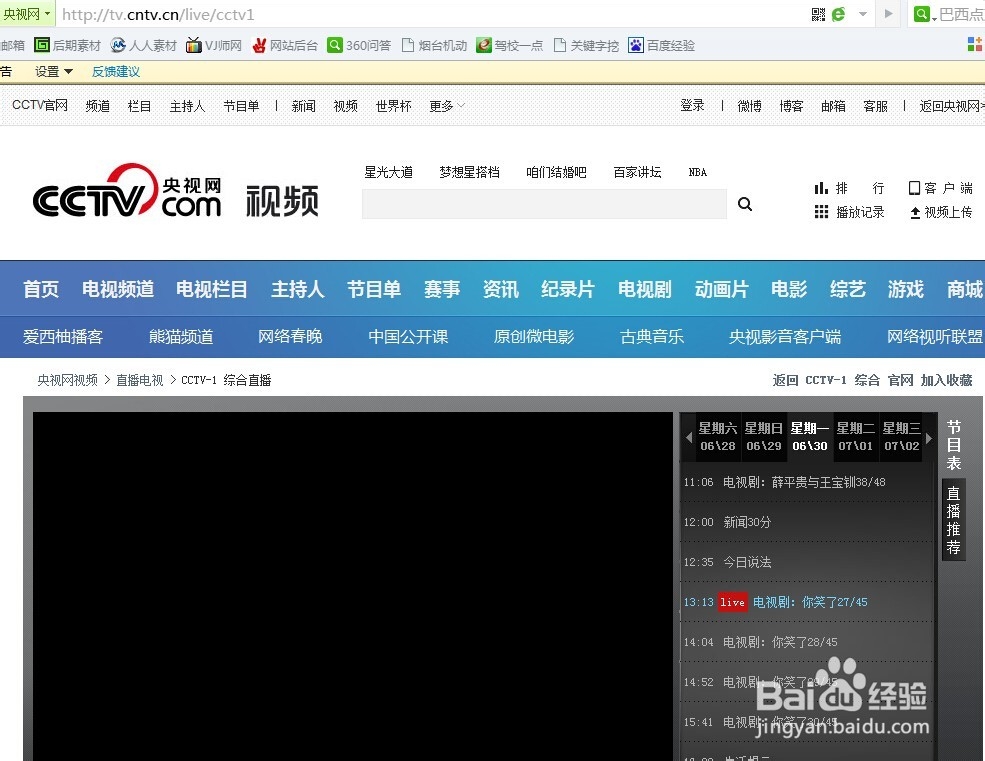Click the 反馈建议 link

[116, 72]
